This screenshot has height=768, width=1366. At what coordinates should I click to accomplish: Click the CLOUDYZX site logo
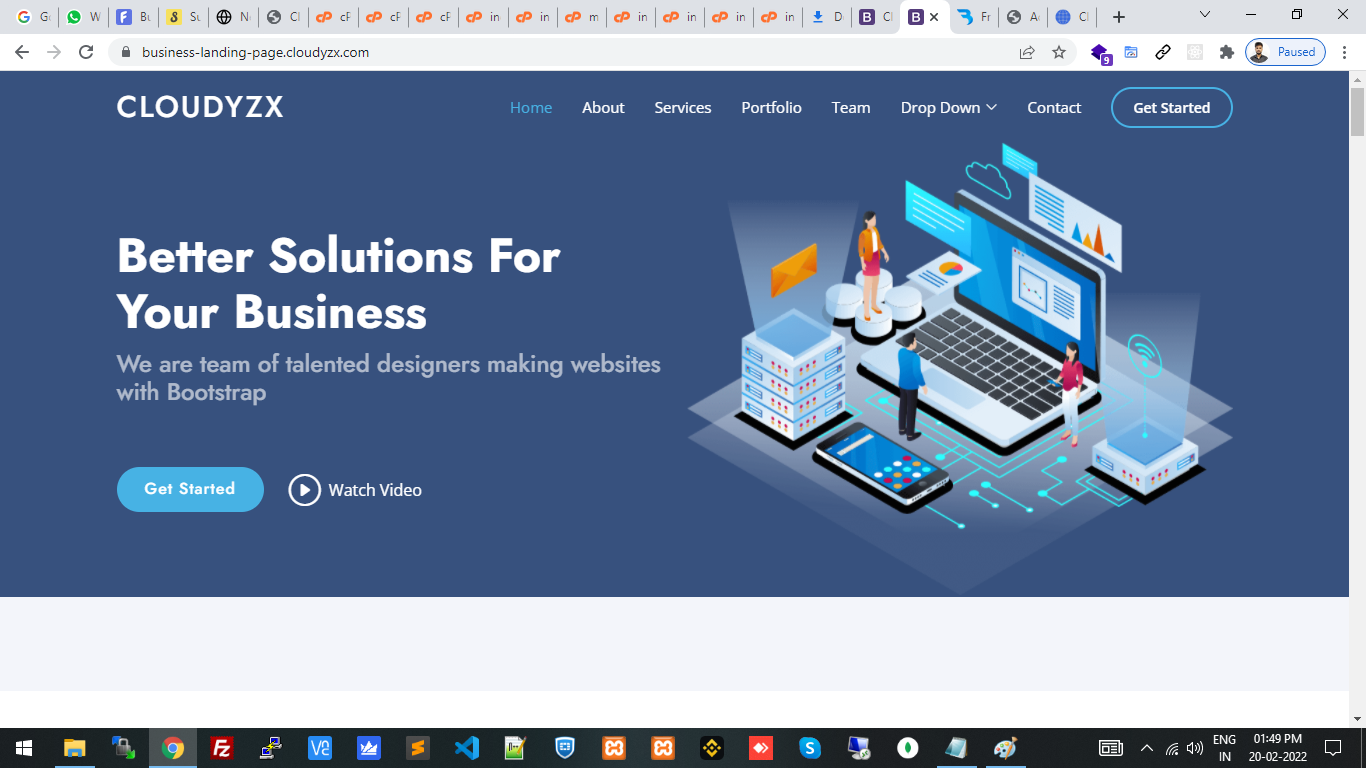click(x=200, y=107)
